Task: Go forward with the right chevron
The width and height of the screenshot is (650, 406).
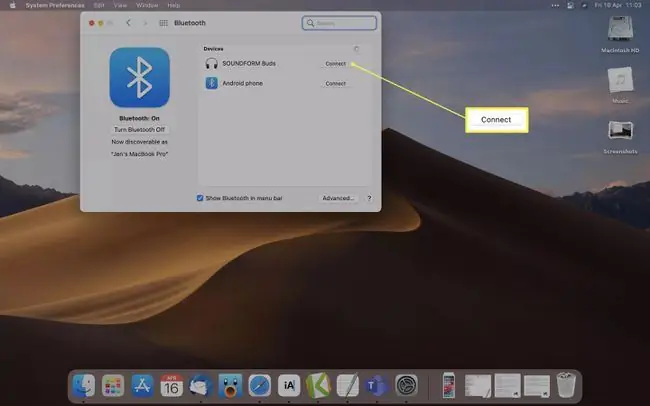Action: click(x=145, y=23)
